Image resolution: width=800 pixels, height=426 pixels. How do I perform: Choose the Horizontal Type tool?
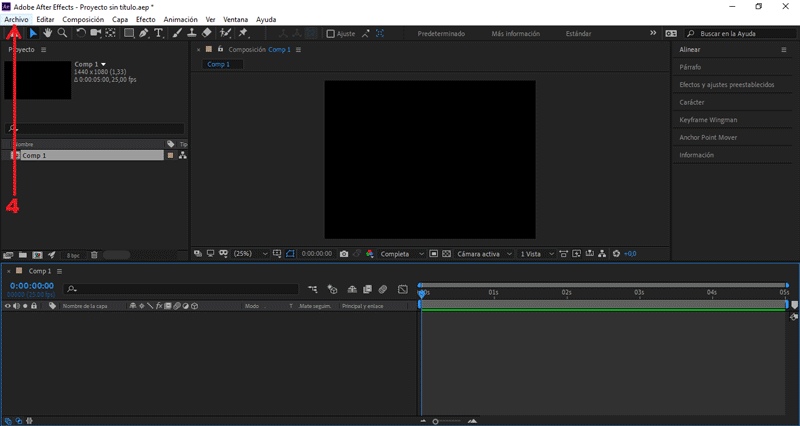[x=159, y=33]
